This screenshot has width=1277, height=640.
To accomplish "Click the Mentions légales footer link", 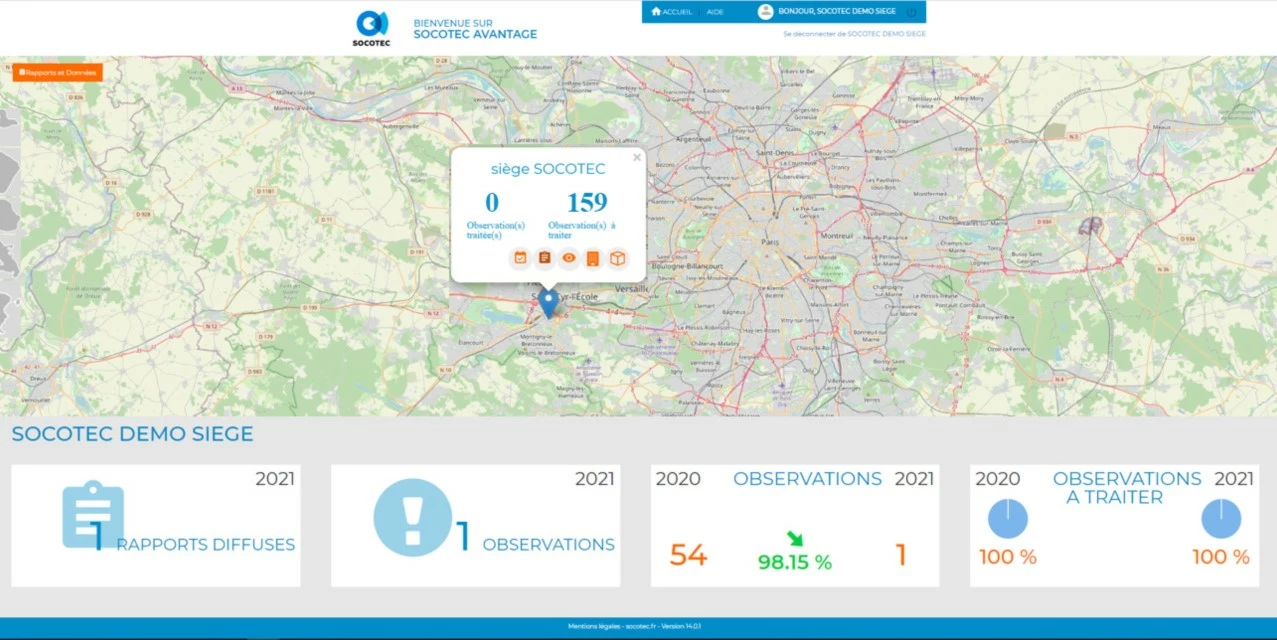I will (x=594, y=627).
